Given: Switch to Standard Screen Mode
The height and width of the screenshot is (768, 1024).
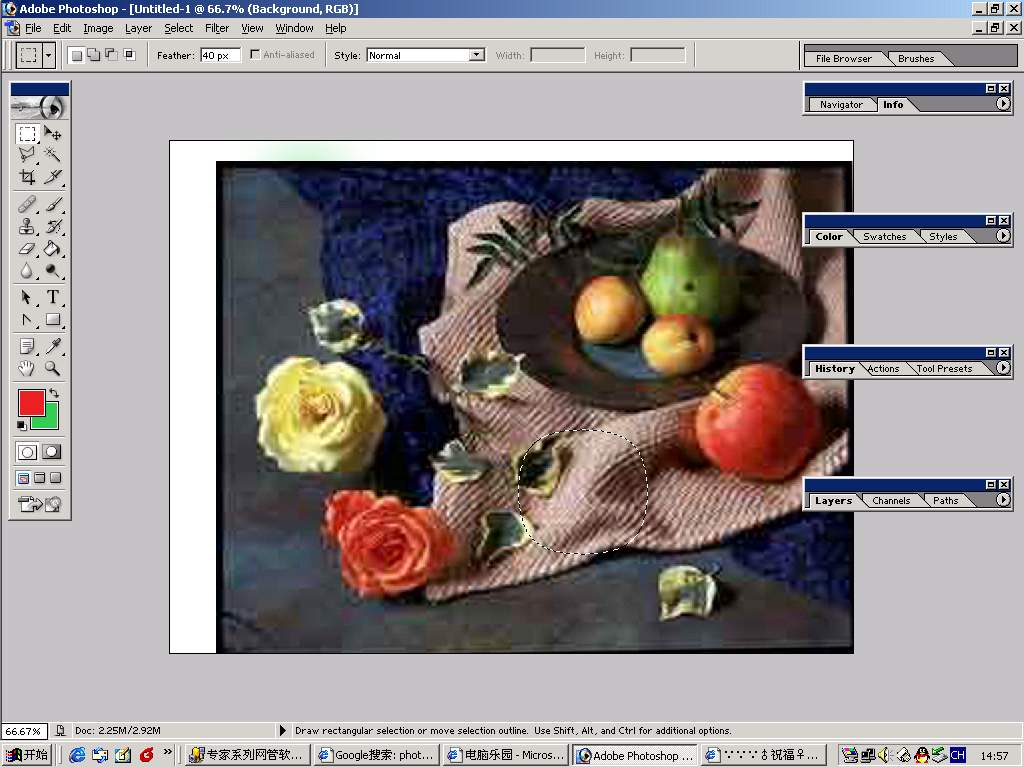Looking at the screenshot, I should (x=24, y=478).
